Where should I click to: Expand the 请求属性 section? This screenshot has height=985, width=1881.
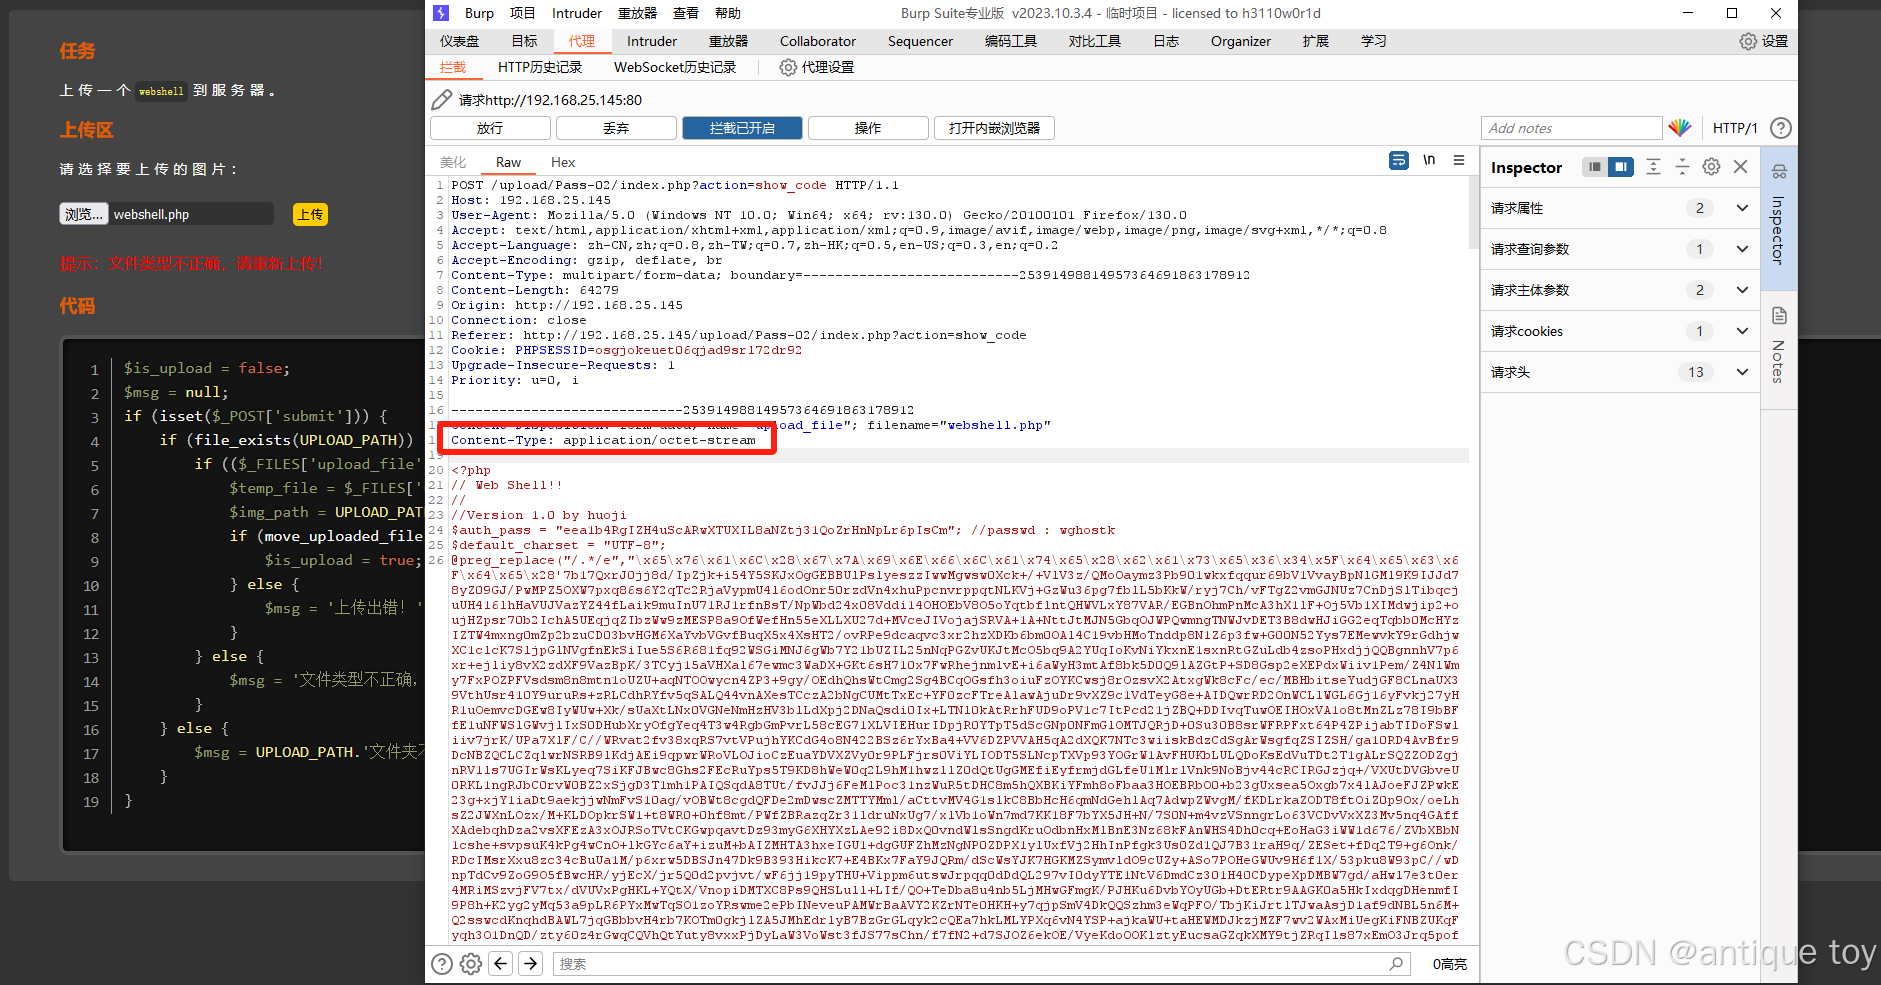tap(1743, 208)
